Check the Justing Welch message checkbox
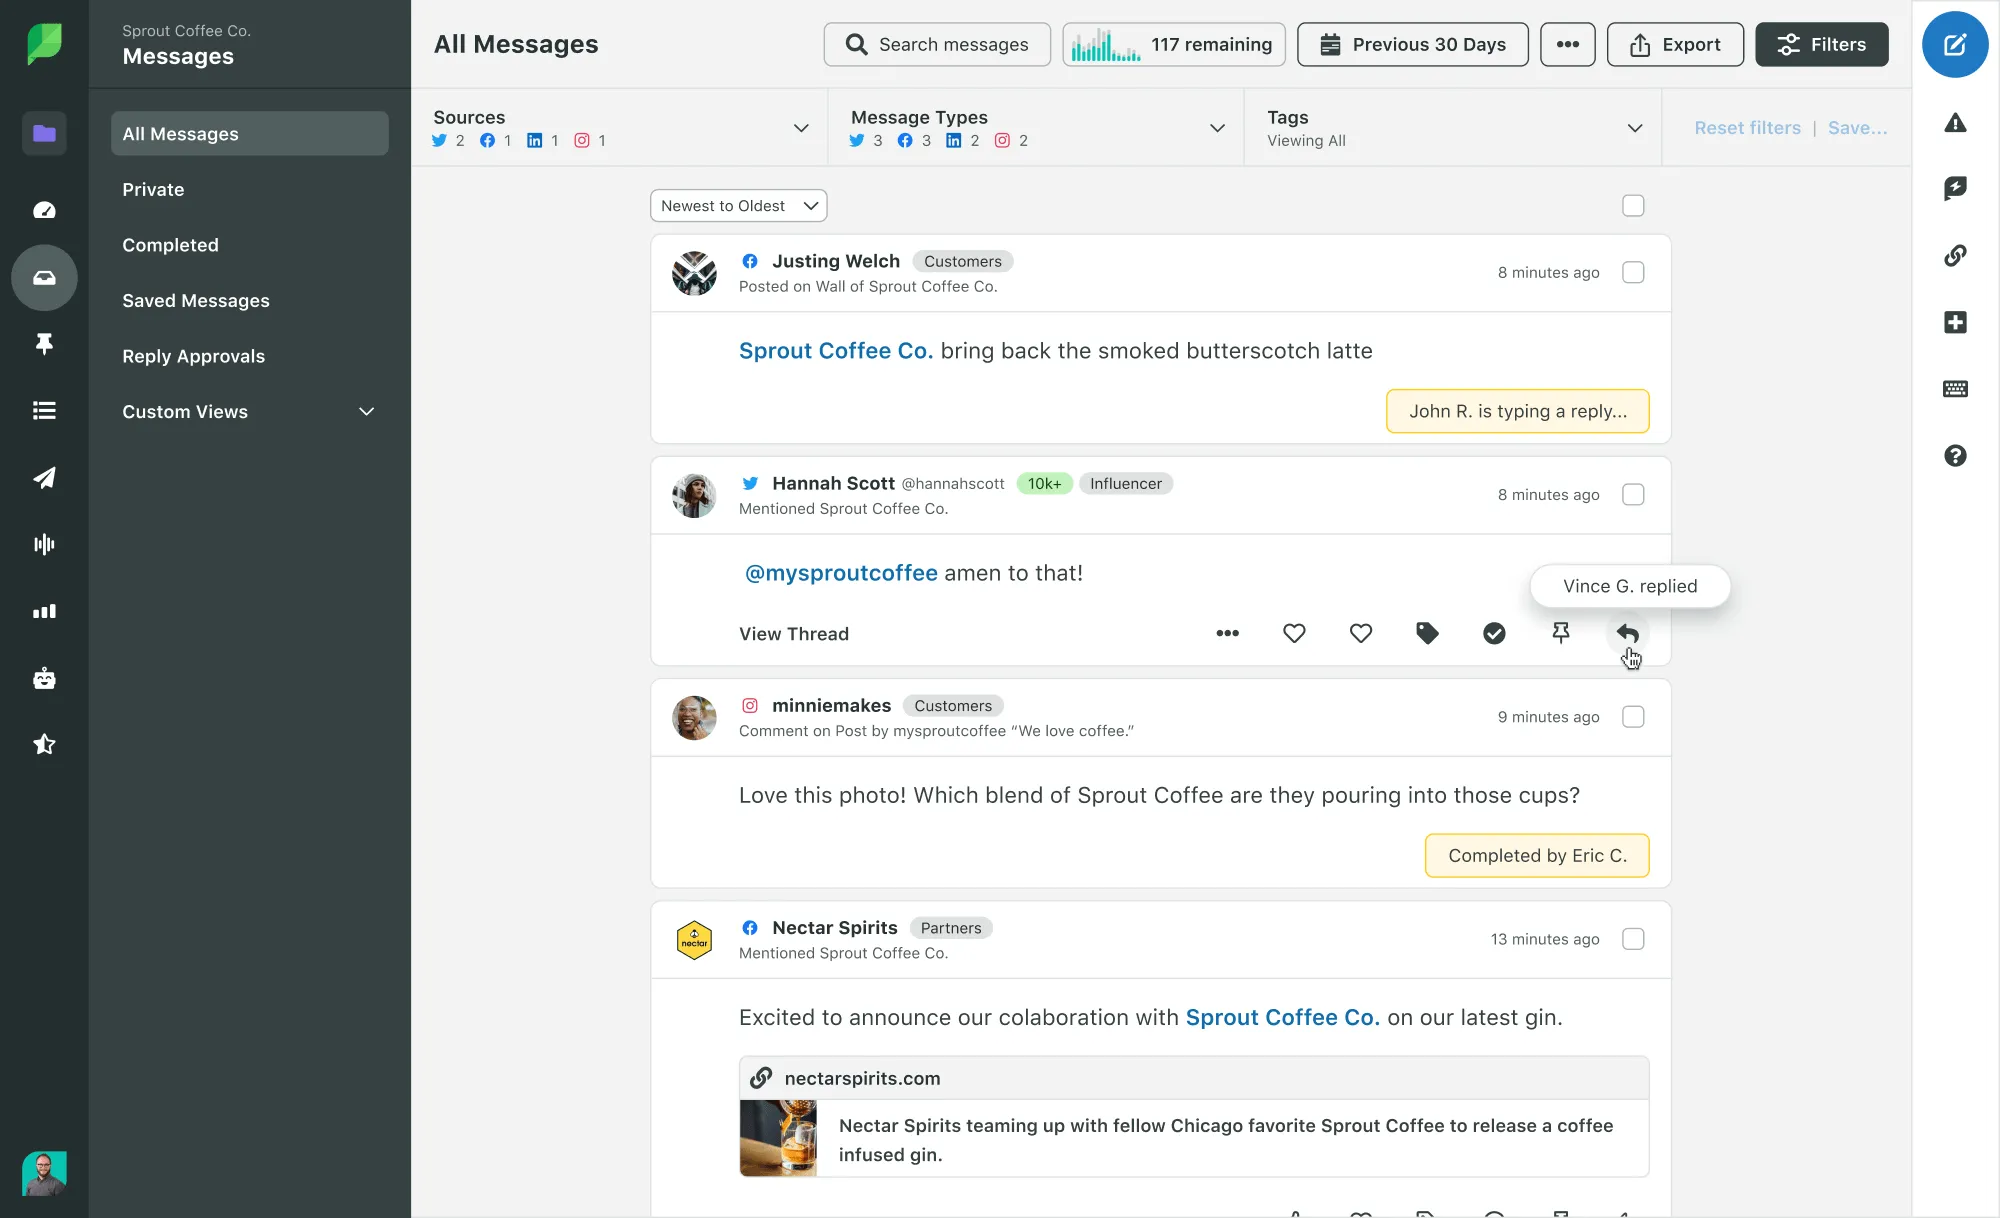Viewport: 2000px width, 1218px height. 1633,272
